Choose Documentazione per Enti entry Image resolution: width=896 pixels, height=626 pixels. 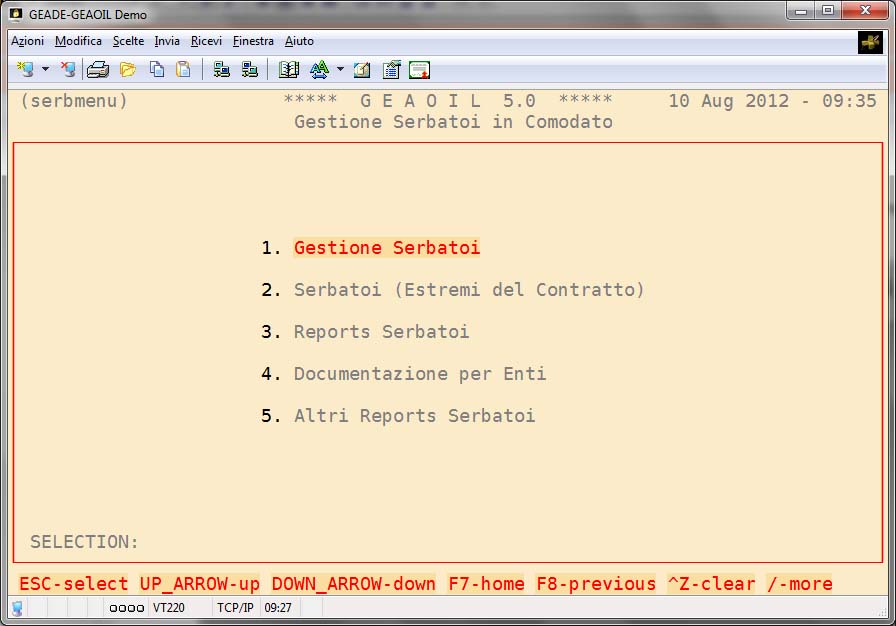click(420, 374)
